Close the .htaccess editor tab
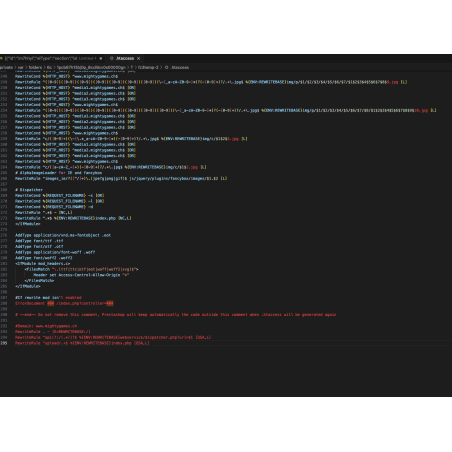 [x=138, y=58]
